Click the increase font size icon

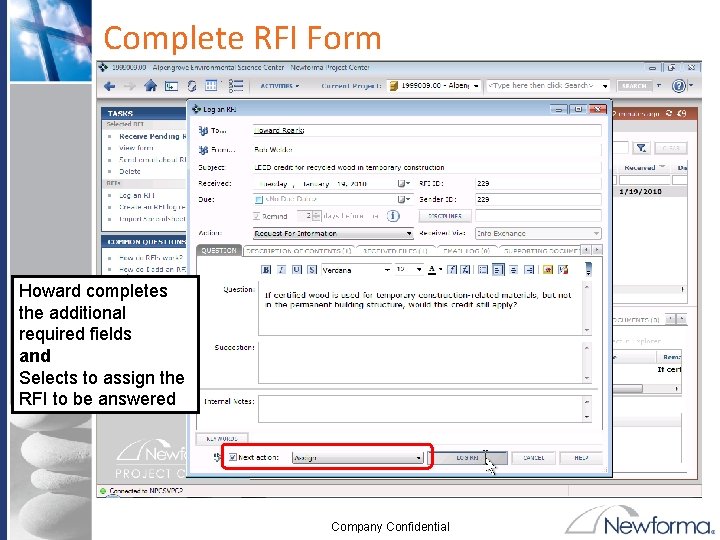[452, 270]
